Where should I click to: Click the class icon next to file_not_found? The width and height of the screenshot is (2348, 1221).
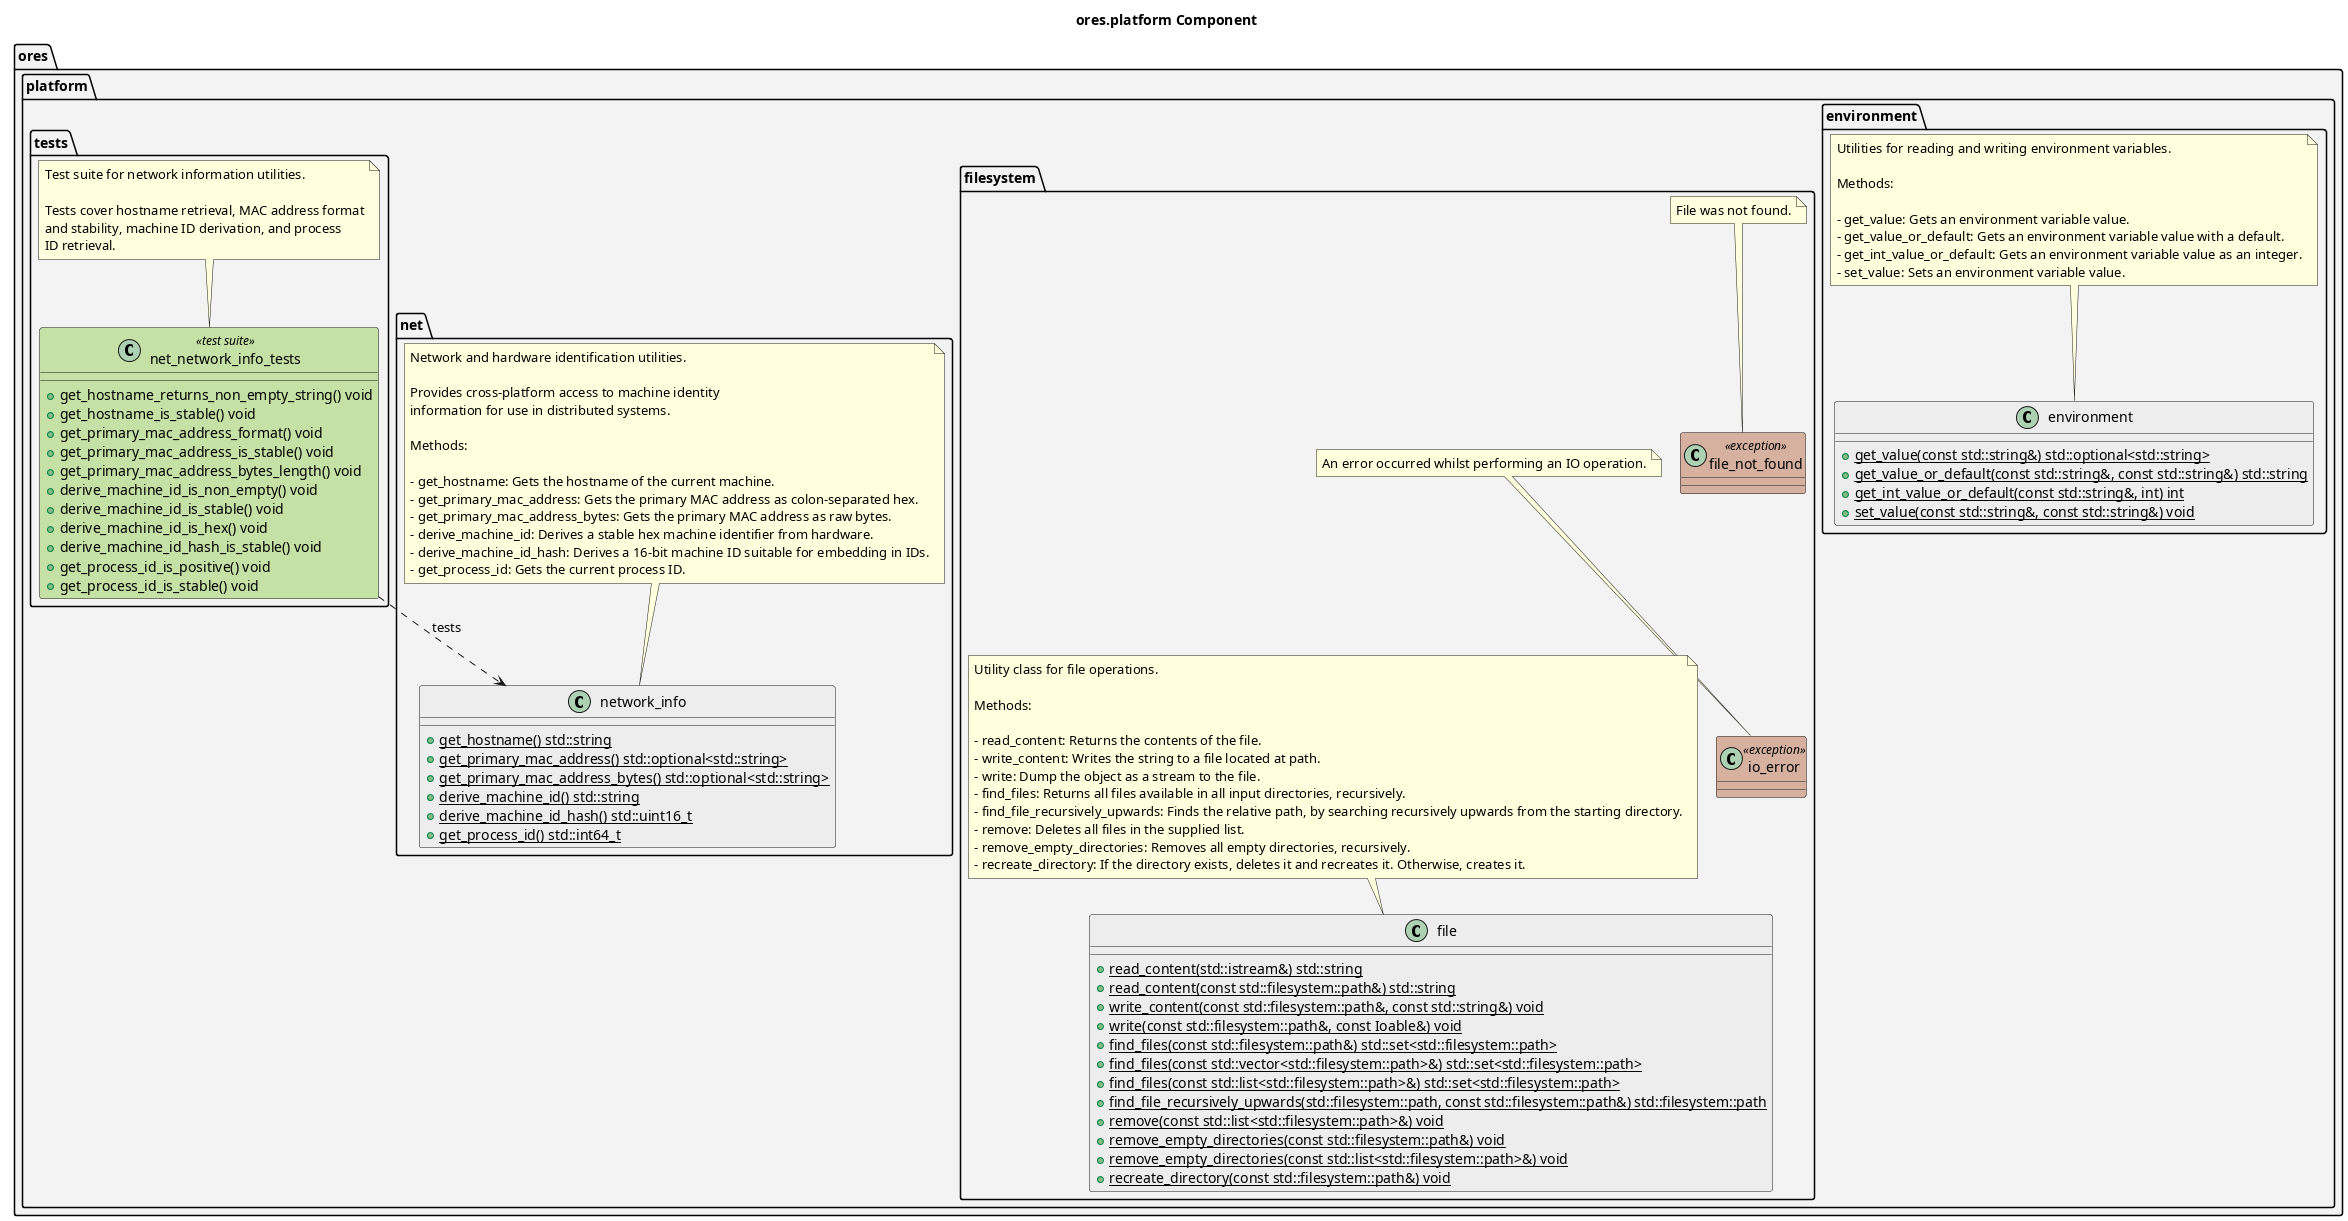1695,456
